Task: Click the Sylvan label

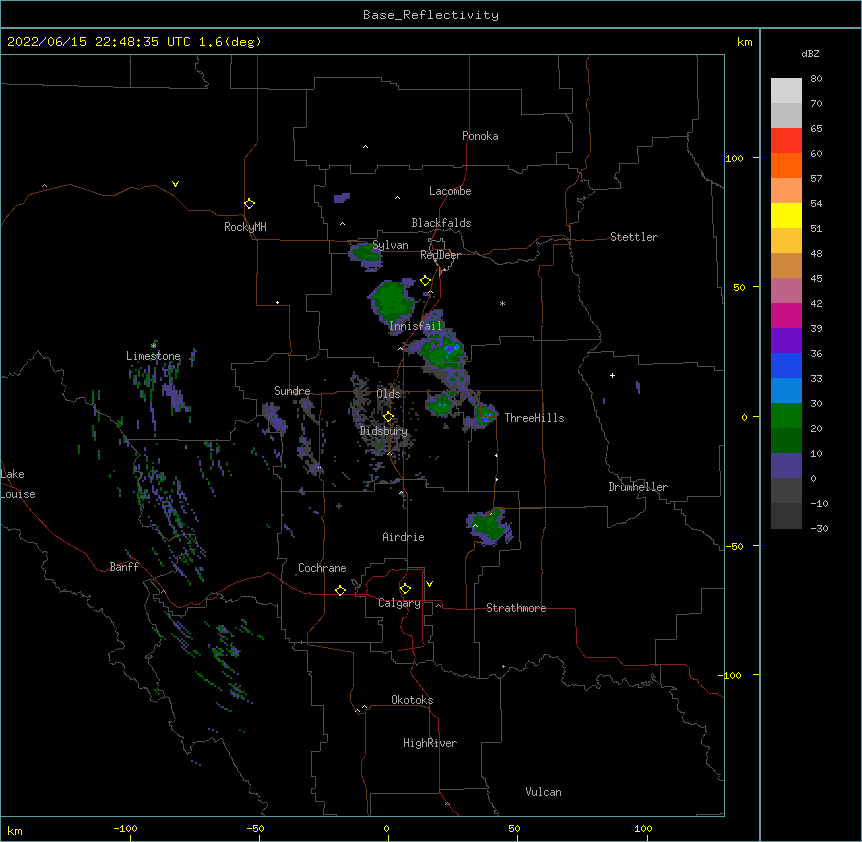Action: pyautogui.click(x=390, y=245)
